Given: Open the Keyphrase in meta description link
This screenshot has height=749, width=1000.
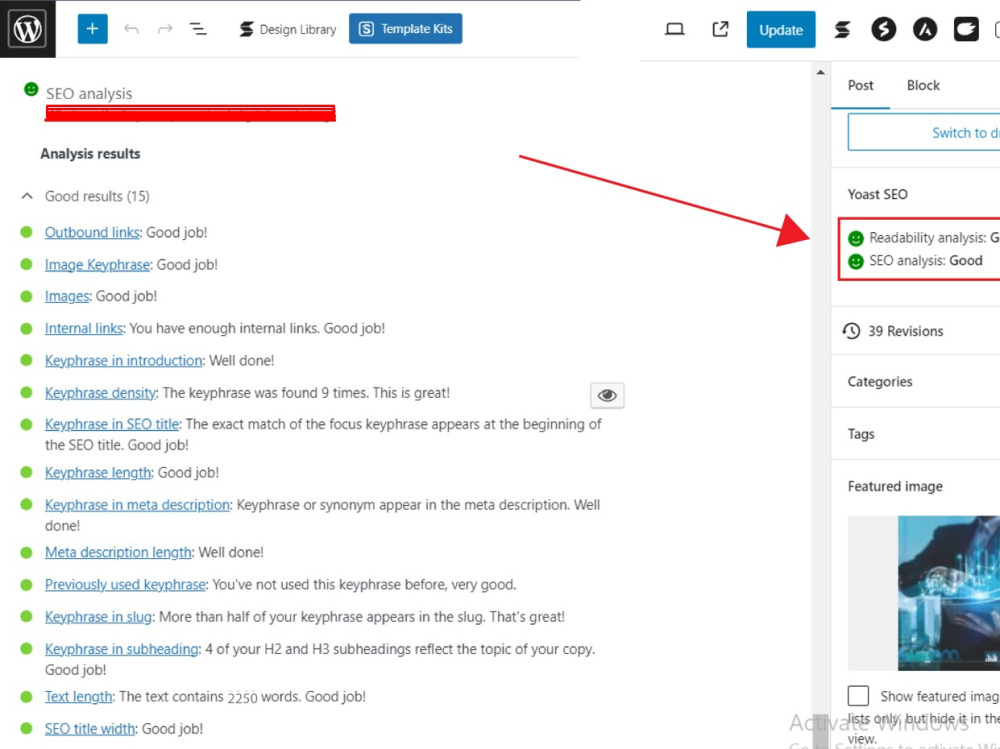Looking at the screenshot, I should [x=137, y=505].
